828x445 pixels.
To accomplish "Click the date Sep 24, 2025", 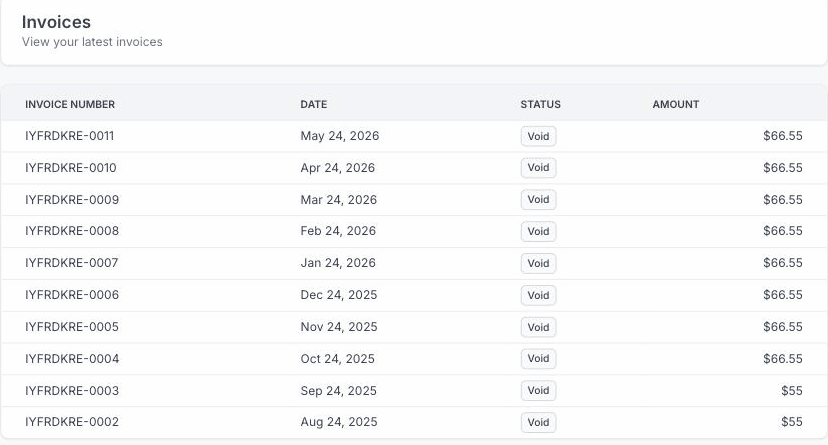I will (338, 391).
